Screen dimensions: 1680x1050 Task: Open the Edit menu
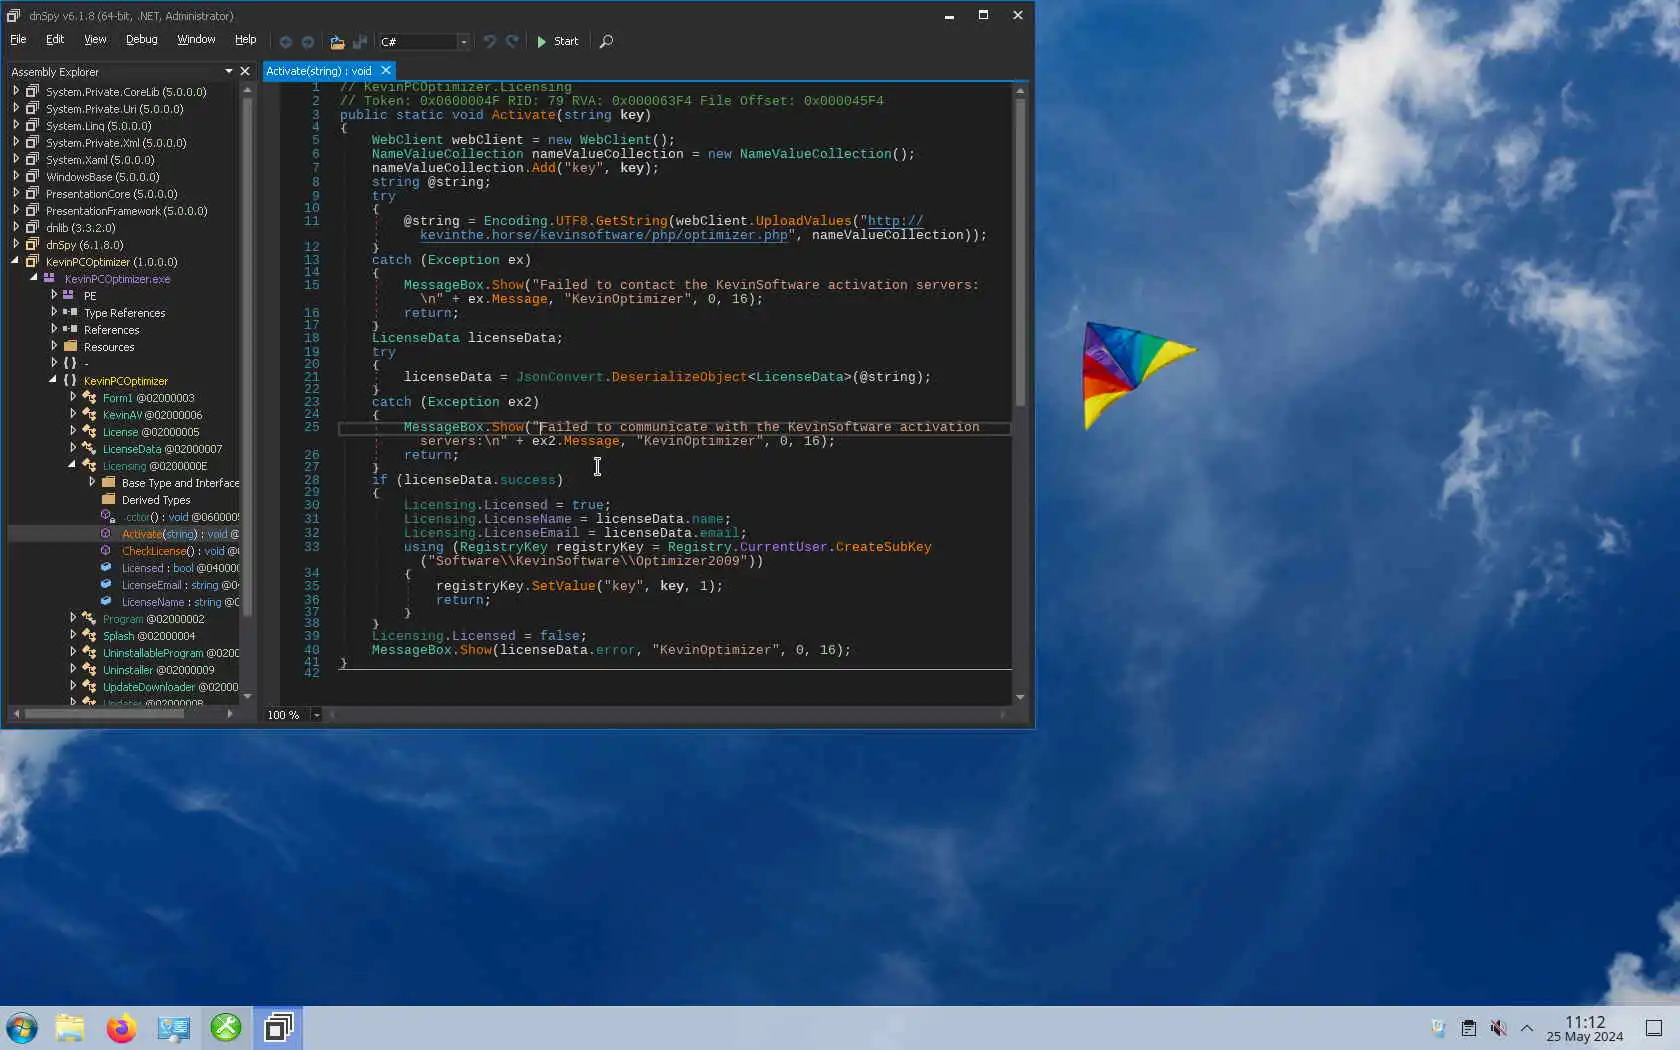(x=55, y=40)
